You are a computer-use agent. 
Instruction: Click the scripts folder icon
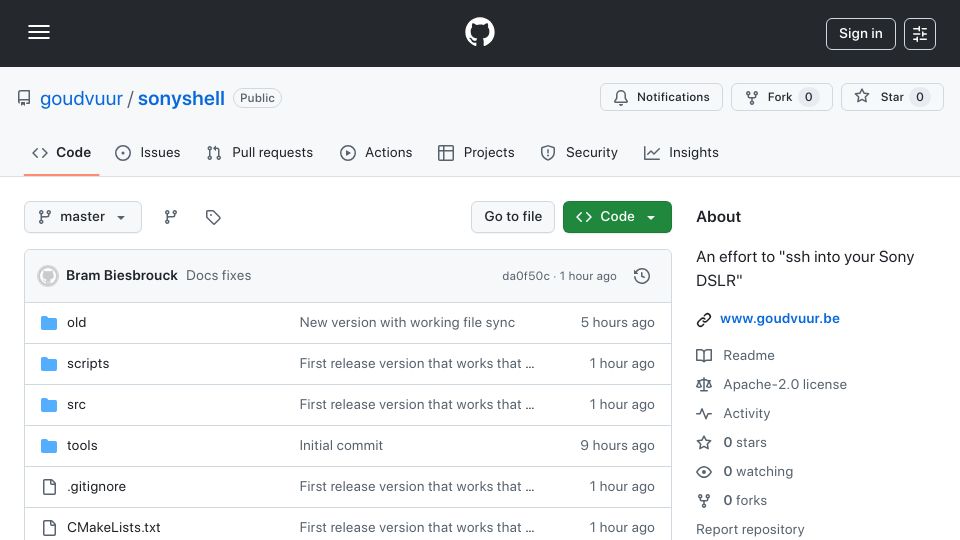click(49, 364)
